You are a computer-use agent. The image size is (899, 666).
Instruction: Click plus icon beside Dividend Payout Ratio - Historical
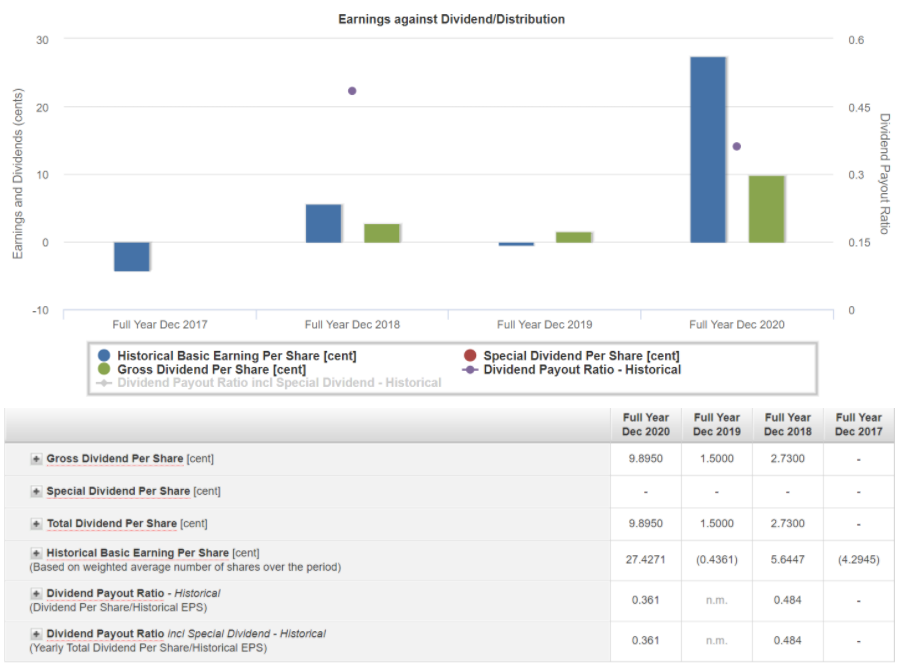tap(36, 594)
